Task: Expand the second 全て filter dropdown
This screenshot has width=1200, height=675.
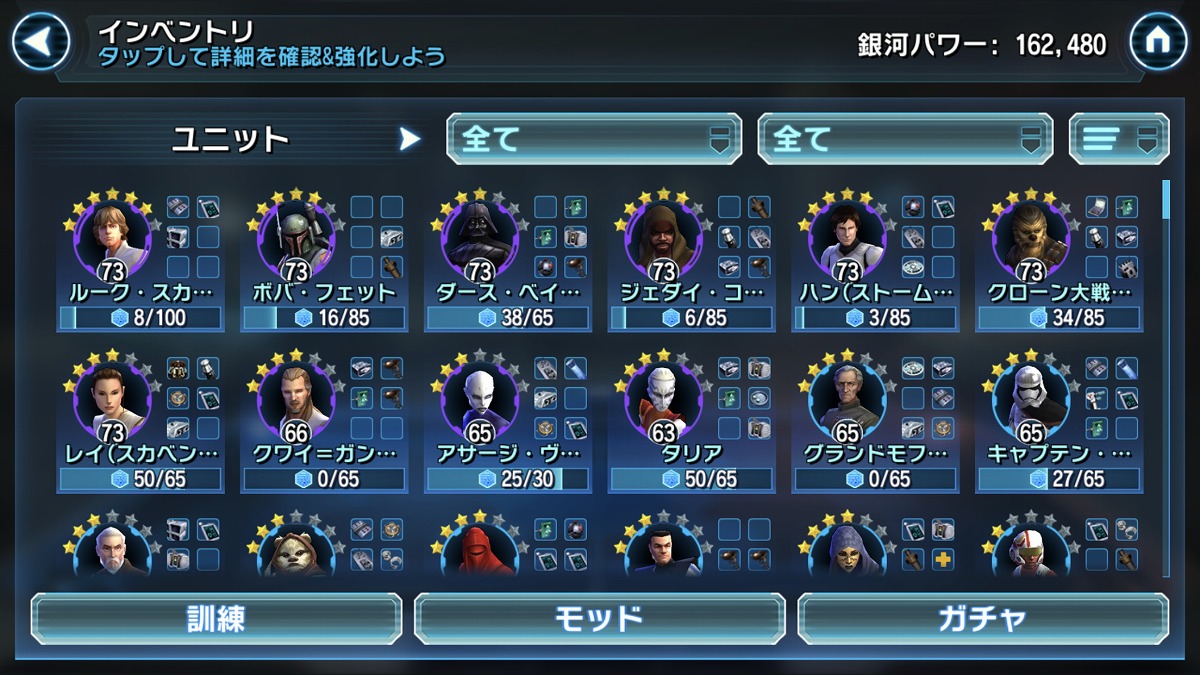Action: click(x=906, y=139)
